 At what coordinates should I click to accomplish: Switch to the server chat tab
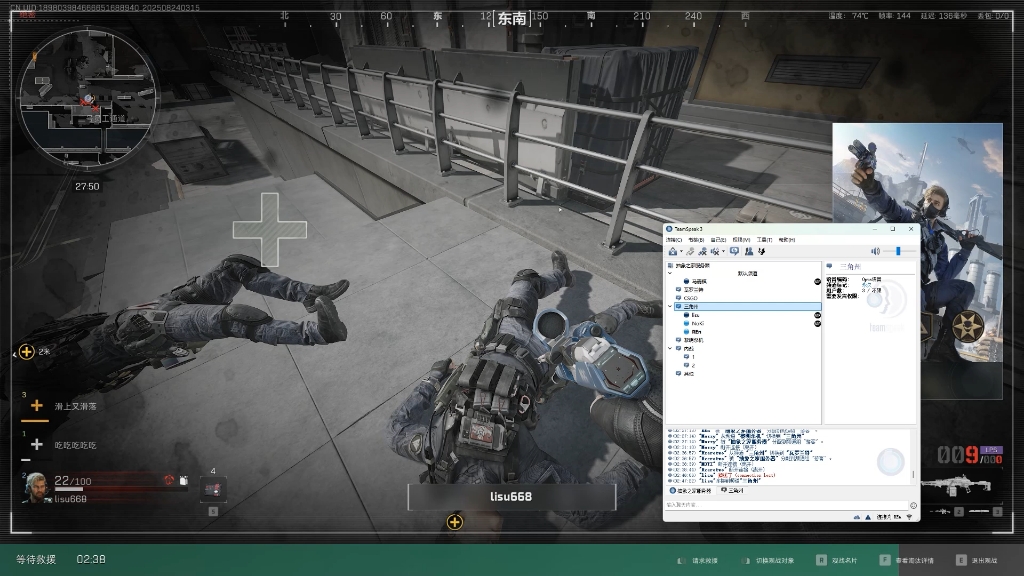pos(691,490)
